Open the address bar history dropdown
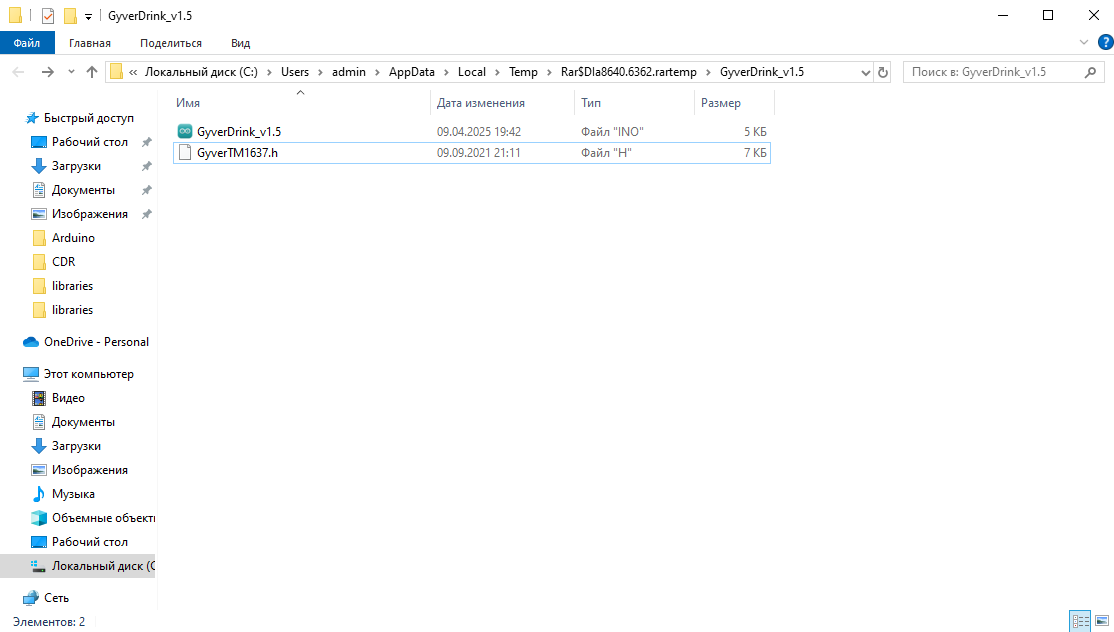1114x632 pixels. coord(866,72)
